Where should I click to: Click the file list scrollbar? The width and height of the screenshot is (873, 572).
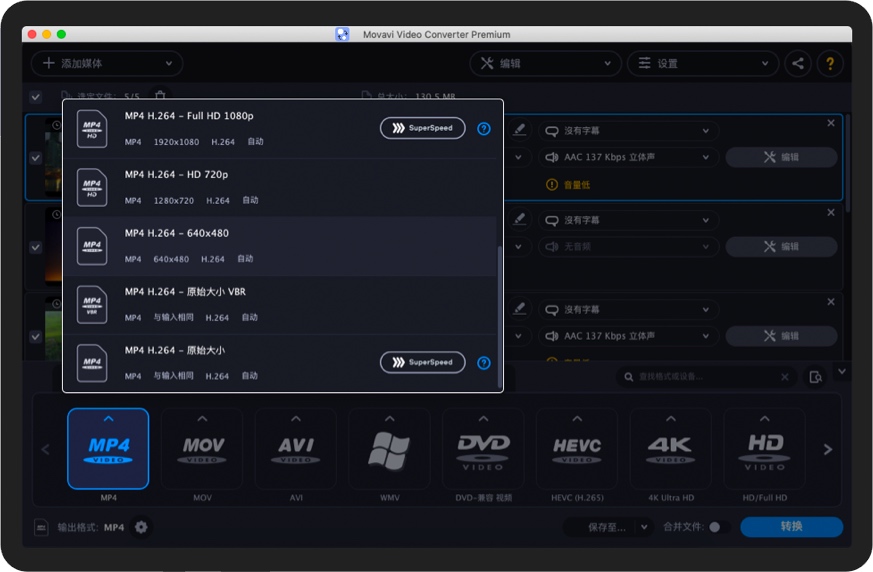(847, 163)
